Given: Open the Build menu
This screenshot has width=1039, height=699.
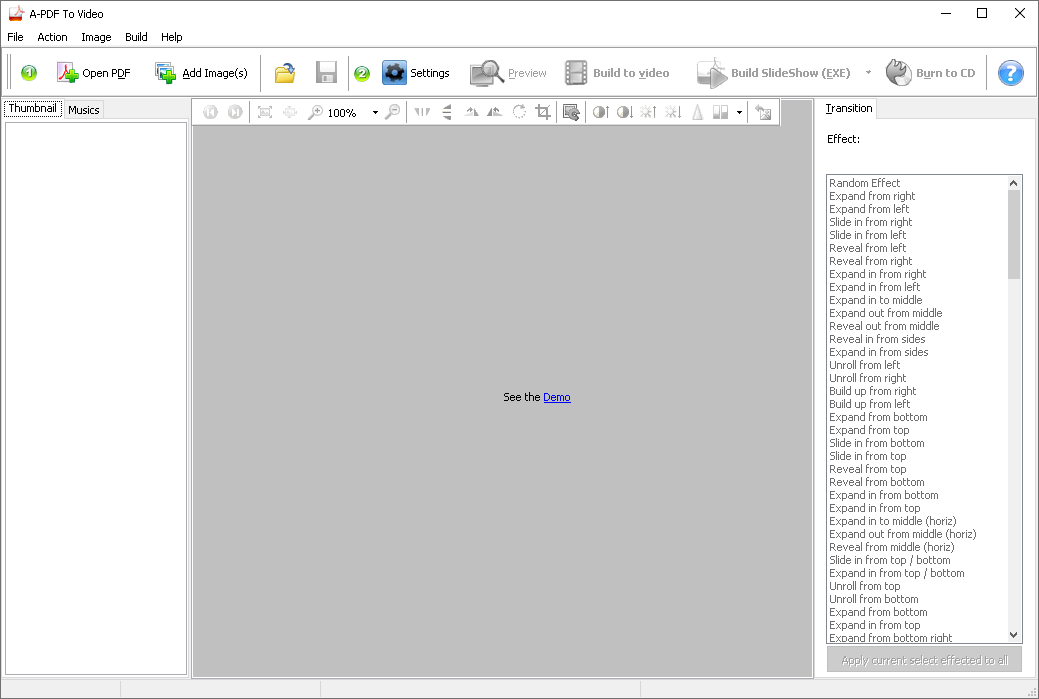Looking at the screenshot, I should pyautogui.click(x=137, y=37).
